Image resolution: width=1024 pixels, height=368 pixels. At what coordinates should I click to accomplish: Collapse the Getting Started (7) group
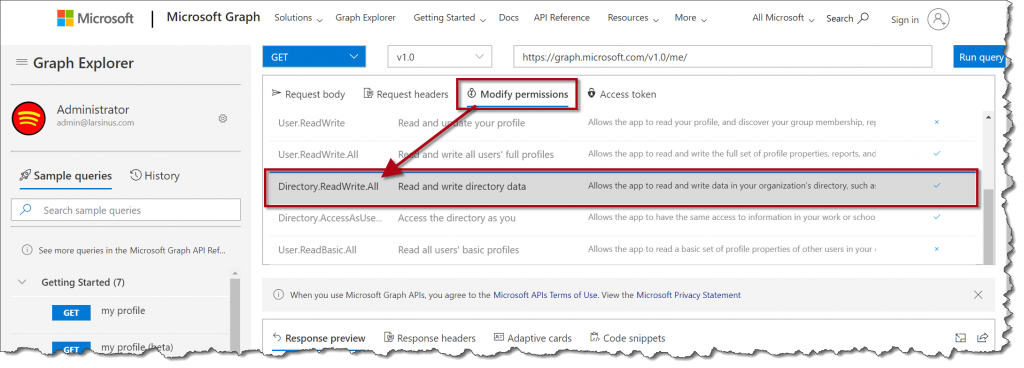pos(22,283)
